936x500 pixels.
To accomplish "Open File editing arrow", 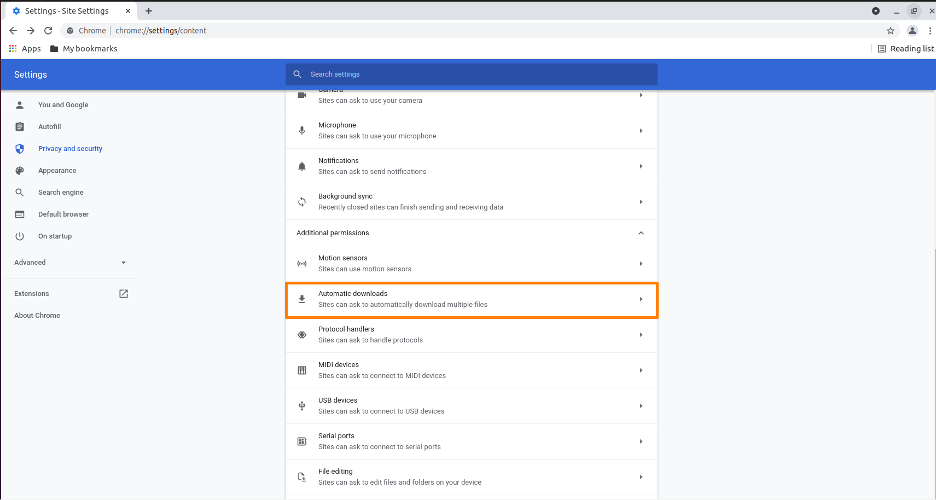I will 641,477.
